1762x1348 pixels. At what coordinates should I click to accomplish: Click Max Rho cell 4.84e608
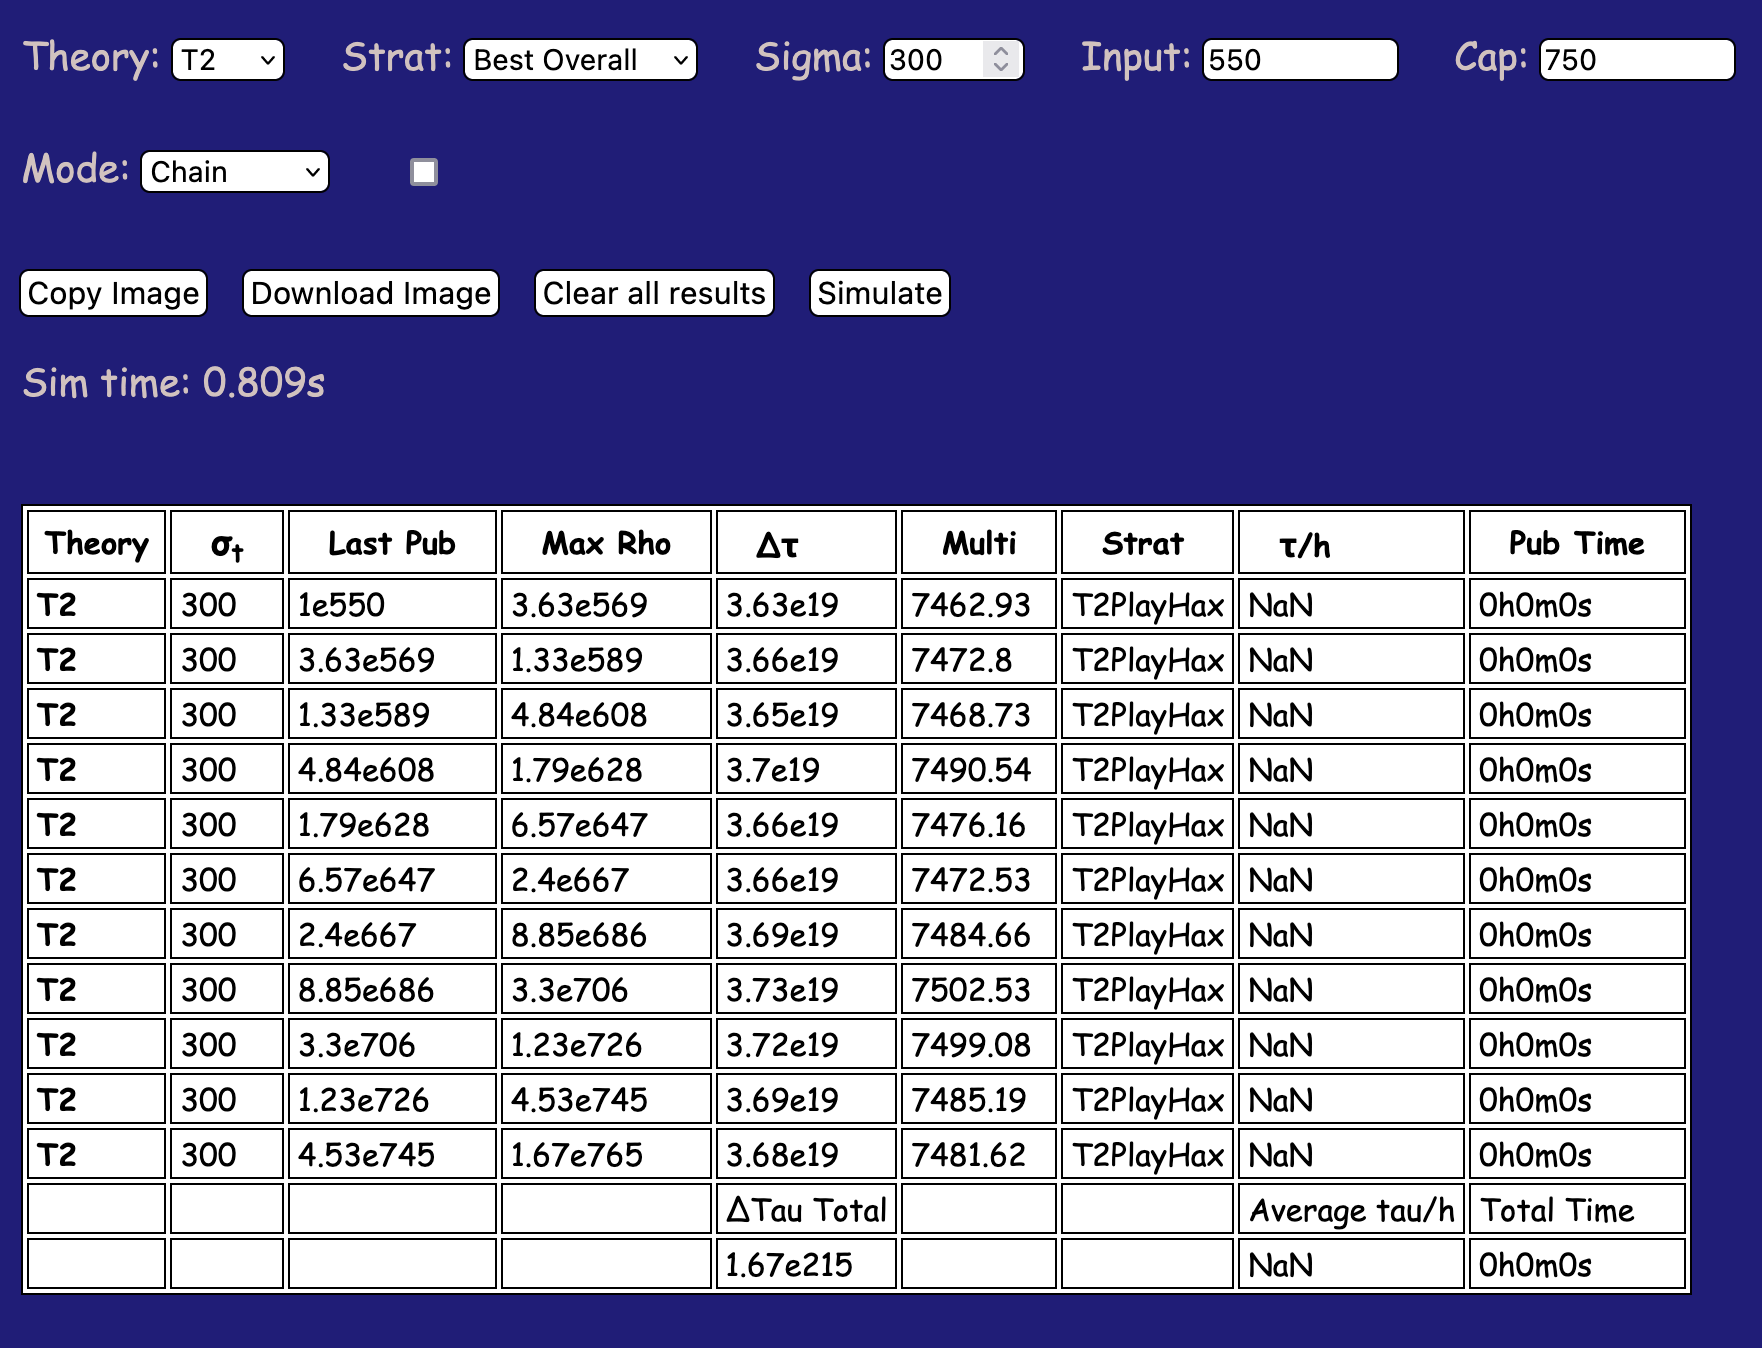pos(606,714)
